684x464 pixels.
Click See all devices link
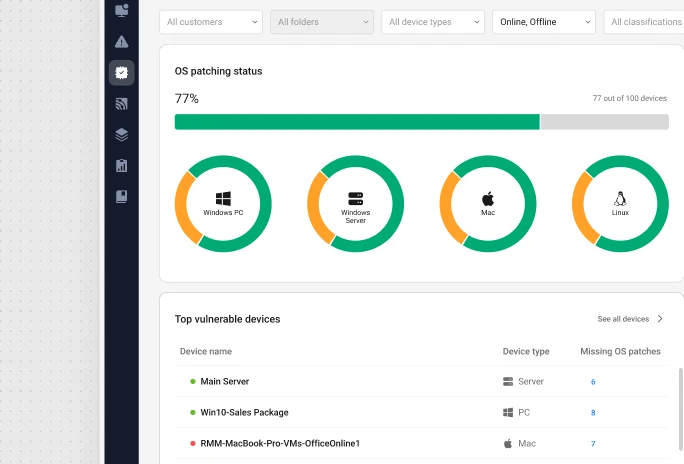tap(623, 319)
